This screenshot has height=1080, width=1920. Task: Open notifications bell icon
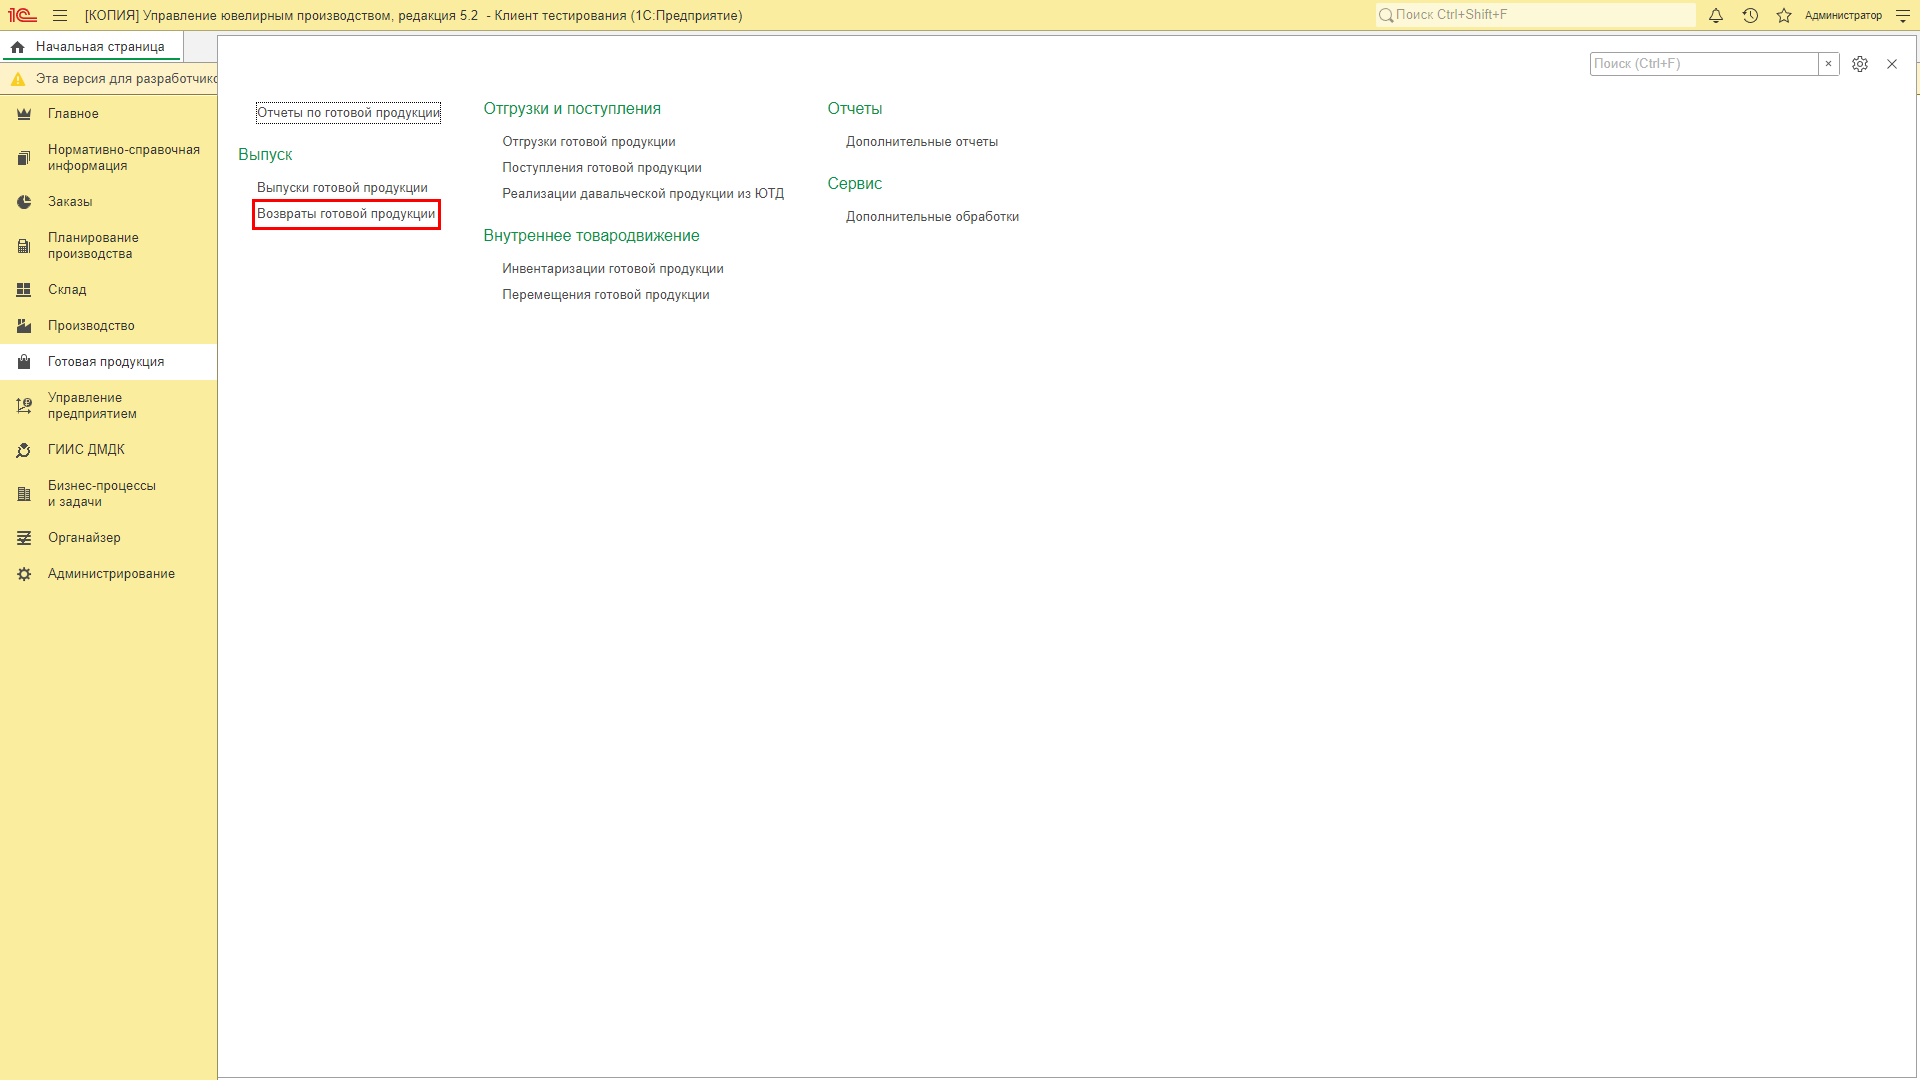(x=1716, y=15)
